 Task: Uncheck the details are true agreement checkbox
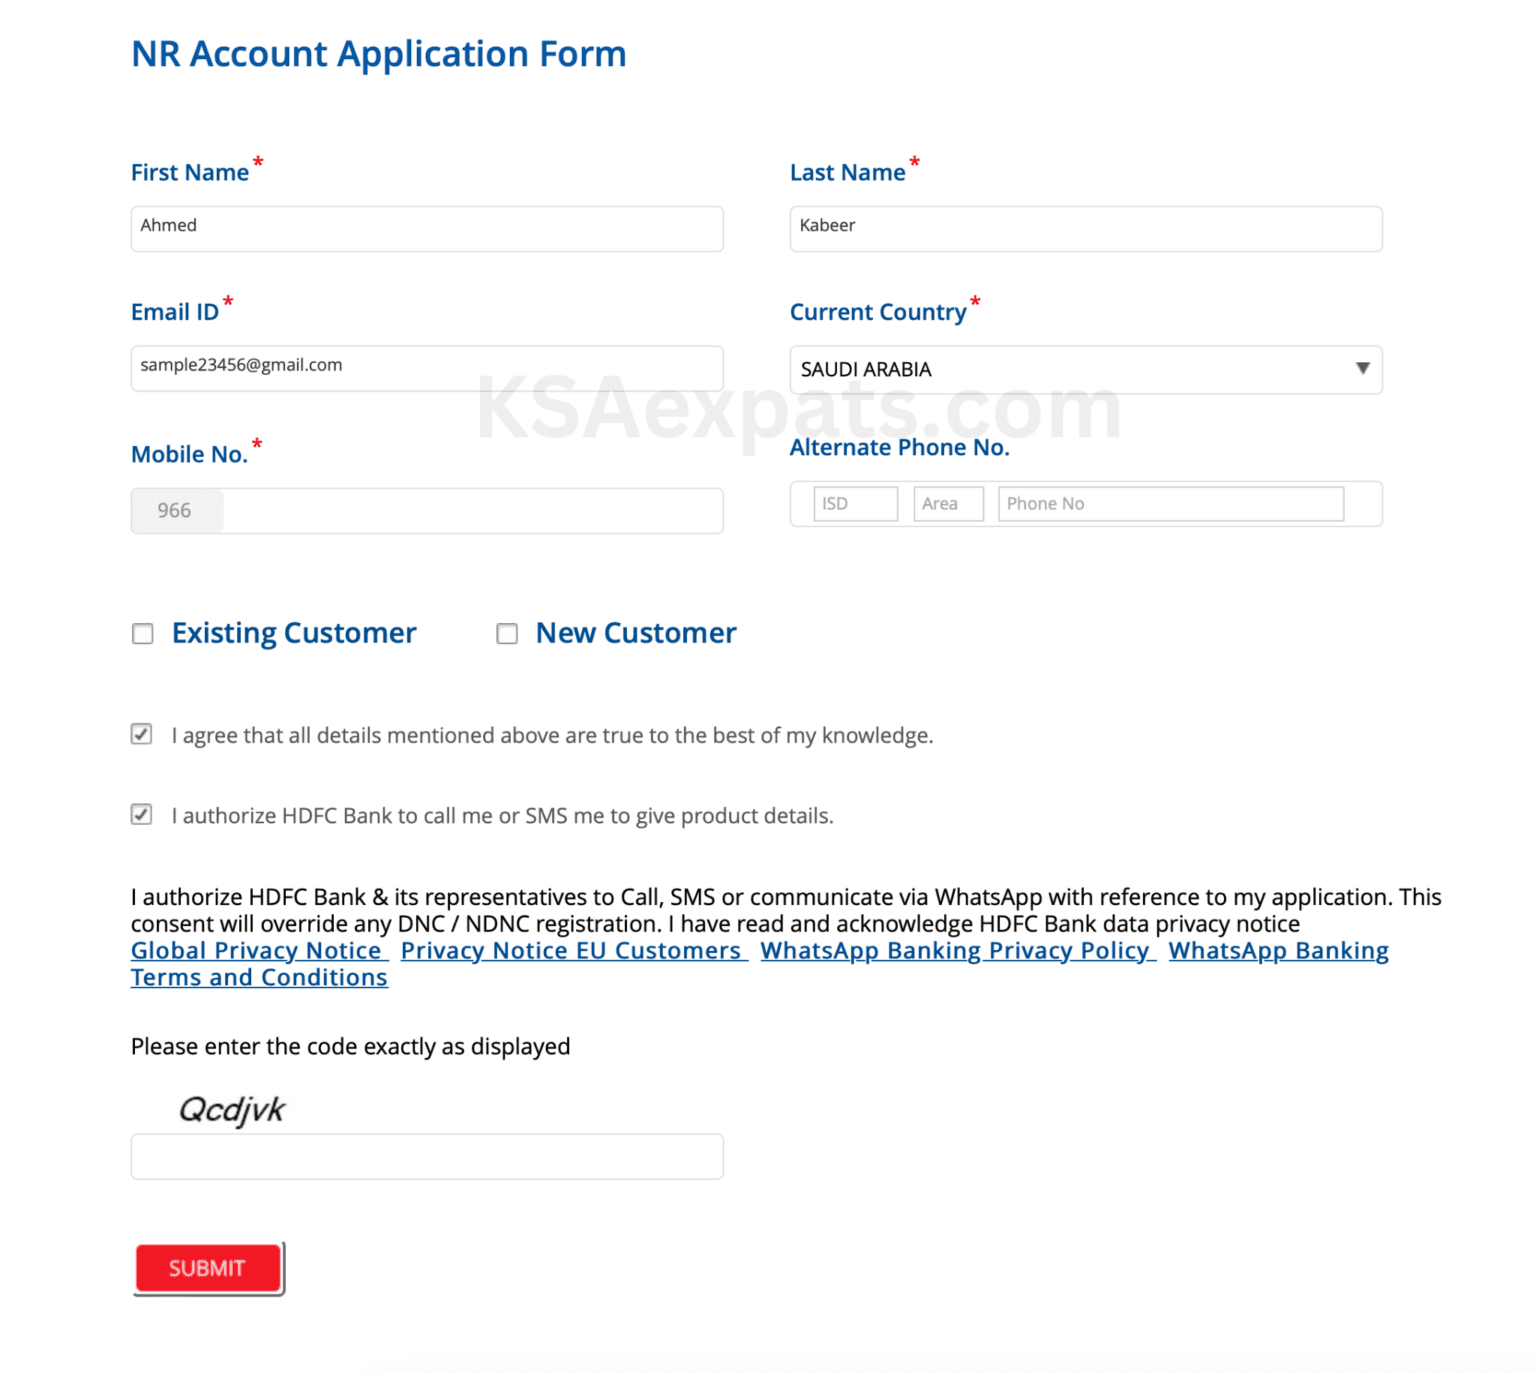tap(141, 733)
